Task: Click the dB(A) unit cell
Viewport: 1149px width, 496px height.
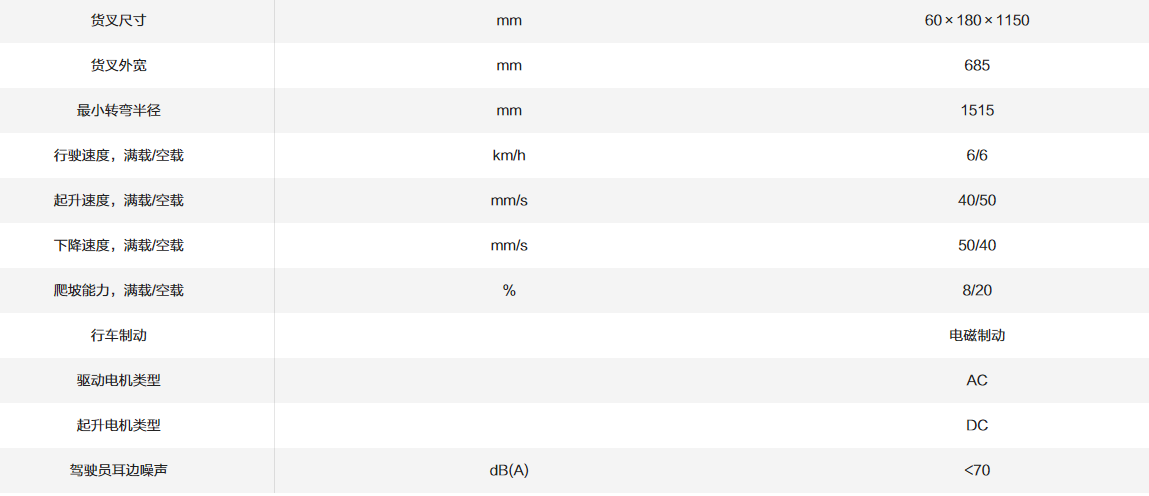Action: point(509,470)
